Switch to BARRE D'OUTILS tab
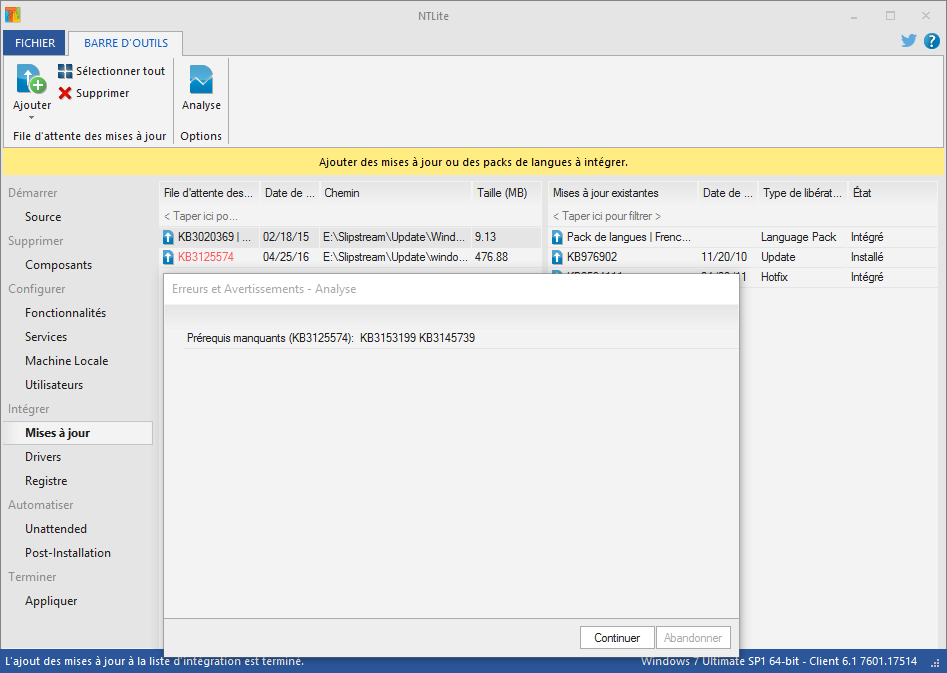The width and height of the screenshot is (947, 673). tap(126, 43)
